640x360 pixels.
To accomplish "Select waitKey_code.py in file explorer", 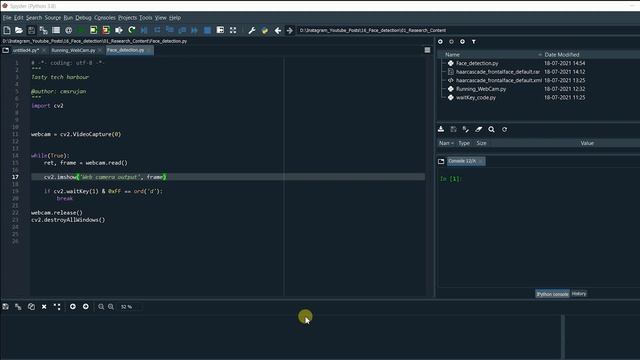I will 476,98.
